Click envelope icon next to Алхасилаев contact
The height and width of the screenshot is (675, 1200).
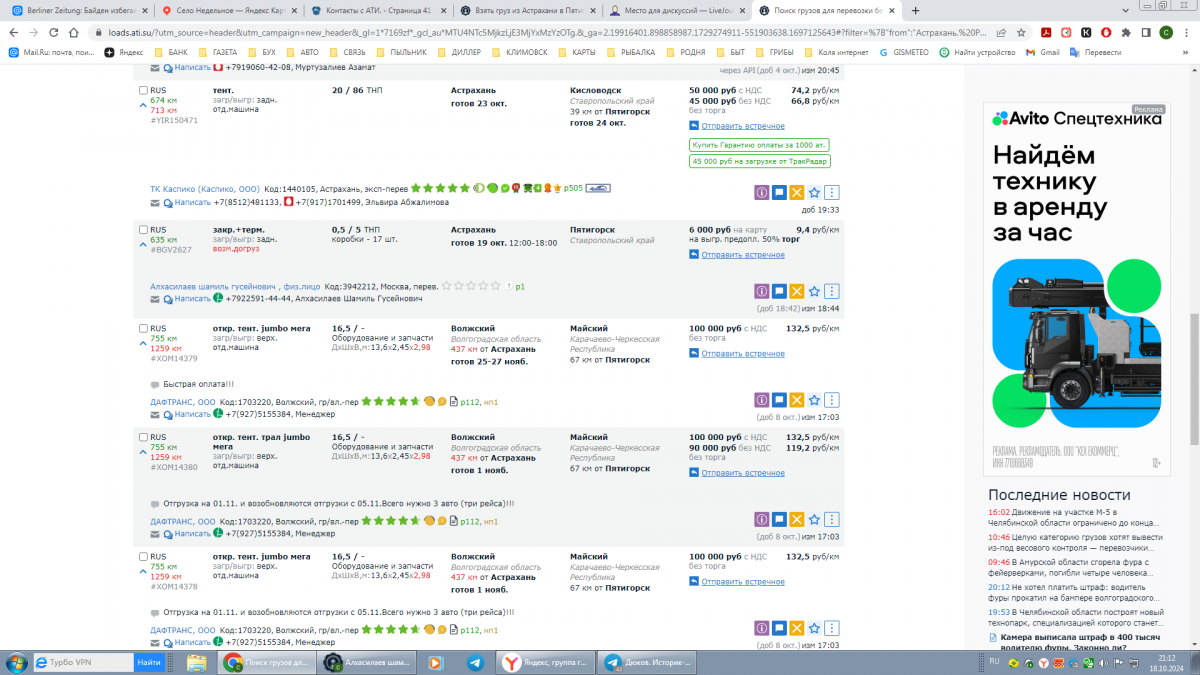click(x=155, y=298)
